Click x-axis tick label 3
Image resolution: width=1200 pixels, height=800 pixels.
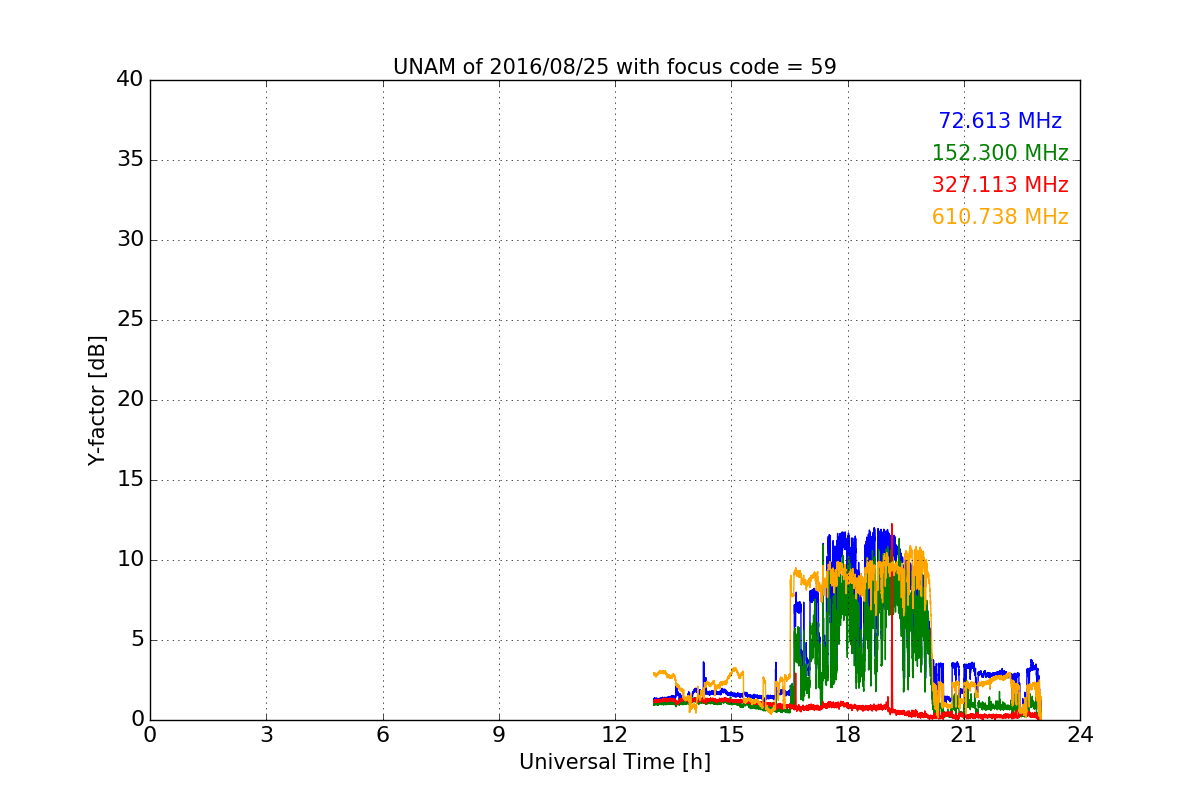pyautogui.click(x=266, y=734)
